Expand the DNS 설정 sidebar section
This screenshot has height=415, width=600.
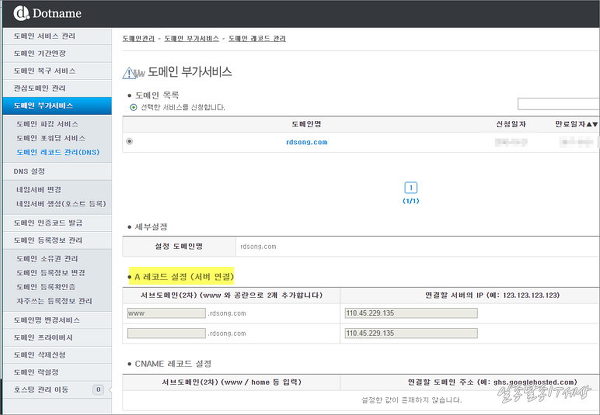(x=30, y=171)
